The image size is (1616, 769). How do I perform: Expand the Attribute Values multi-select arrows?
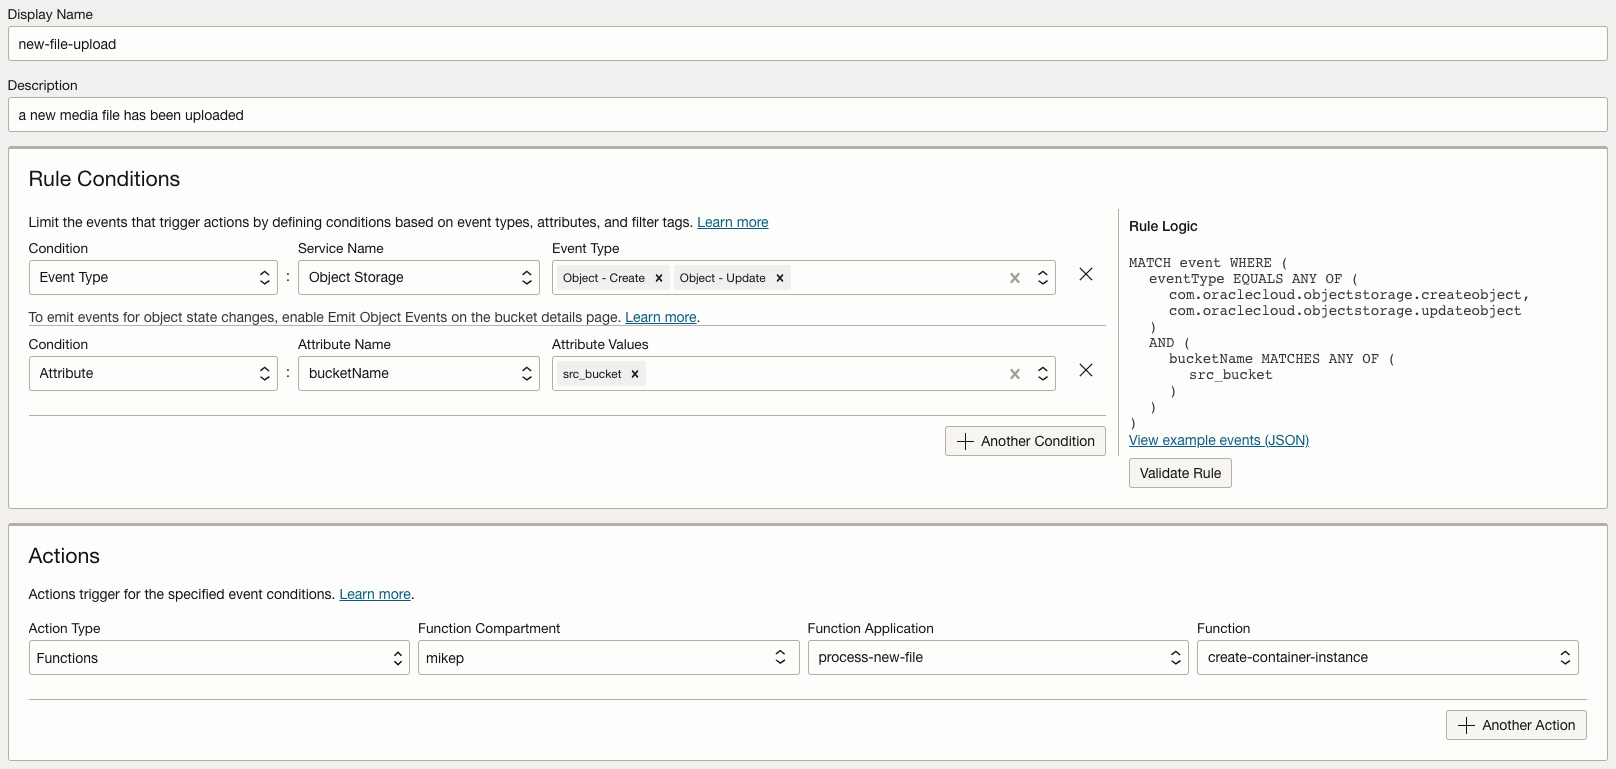click(x=1043, y=374)
